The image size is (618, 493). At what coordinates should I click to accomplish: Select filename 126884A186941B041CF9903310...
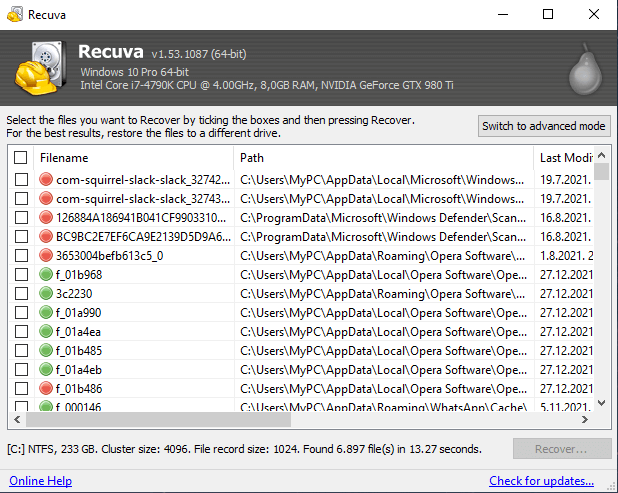pos(141,218)
